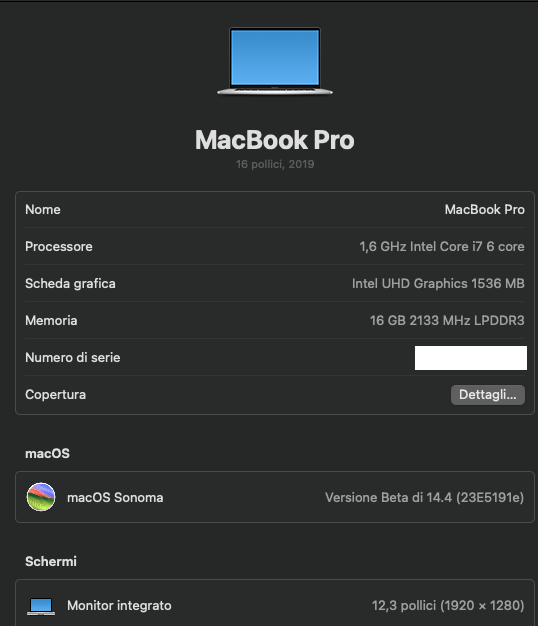Select the 16 pollici, 2019 subtitle
This screenshot has width=538, height=626.
275,164
